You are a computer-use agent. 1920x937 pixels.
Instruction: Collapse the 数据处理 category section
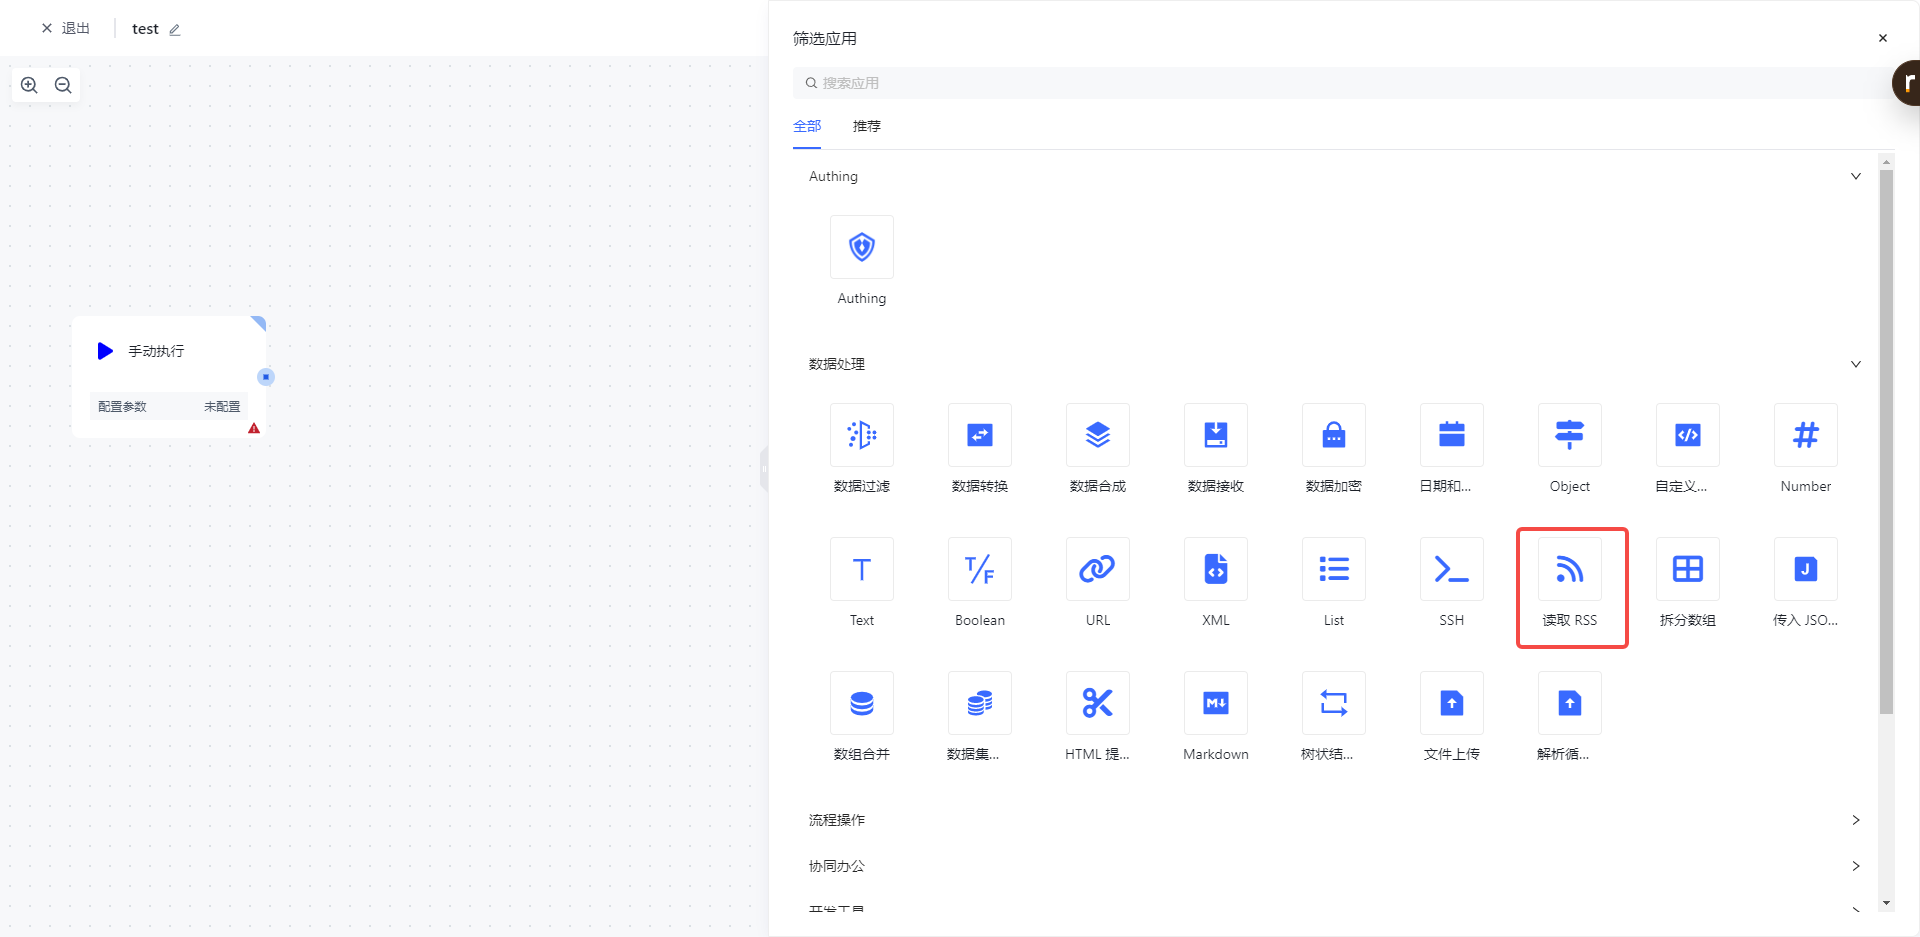[x=1855, y=365]
